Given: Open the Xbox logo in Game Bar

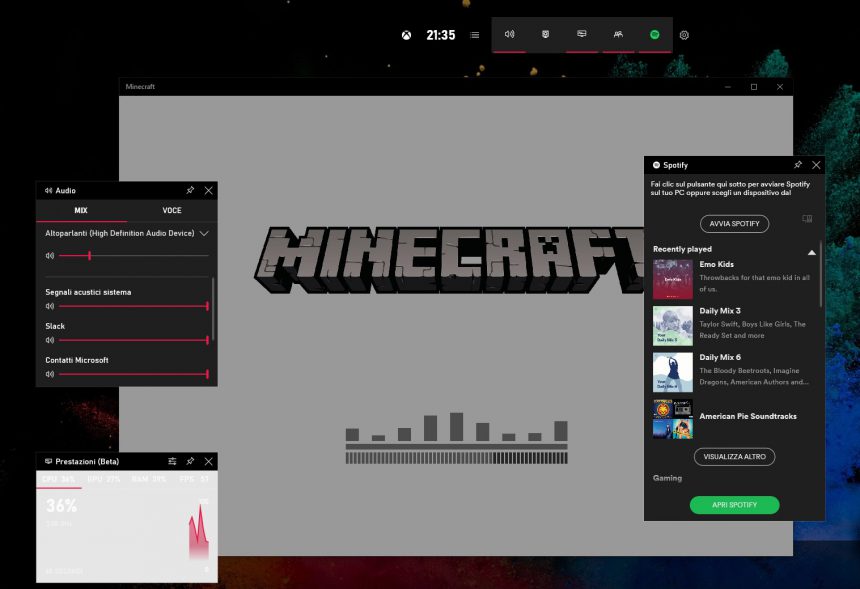Looking at the screenshot, I should (406, 35).
